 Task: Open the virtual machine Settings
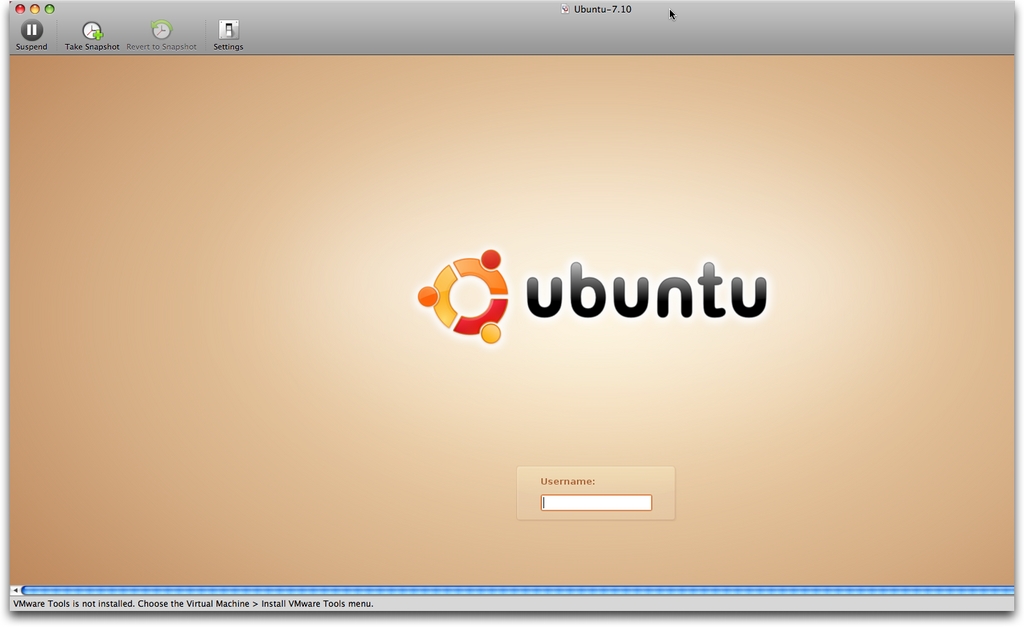point(228,30)
